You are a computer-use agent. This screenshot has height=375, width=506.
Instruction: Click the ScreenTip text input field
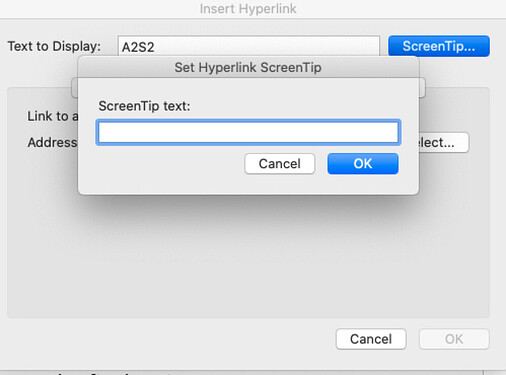[x=248, y=132]
